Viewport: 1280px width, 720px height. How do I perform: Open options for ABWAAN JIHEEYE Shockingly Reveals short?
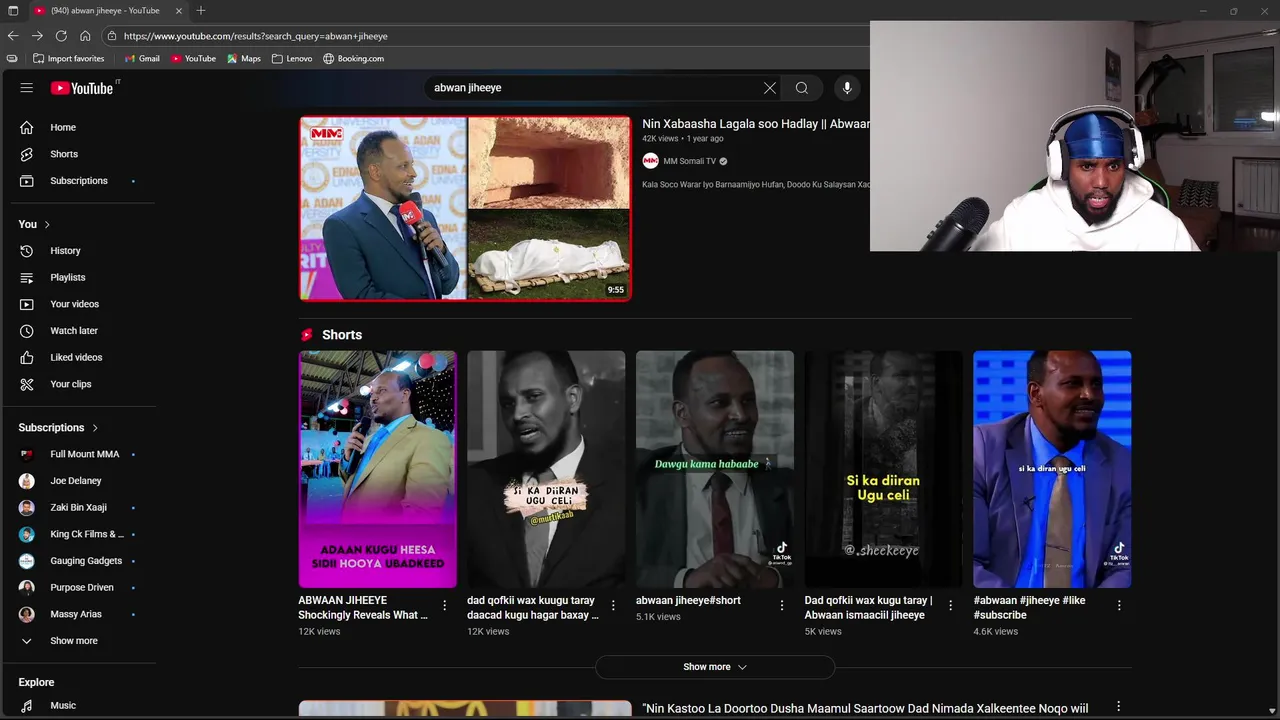(x=445, y=605)
